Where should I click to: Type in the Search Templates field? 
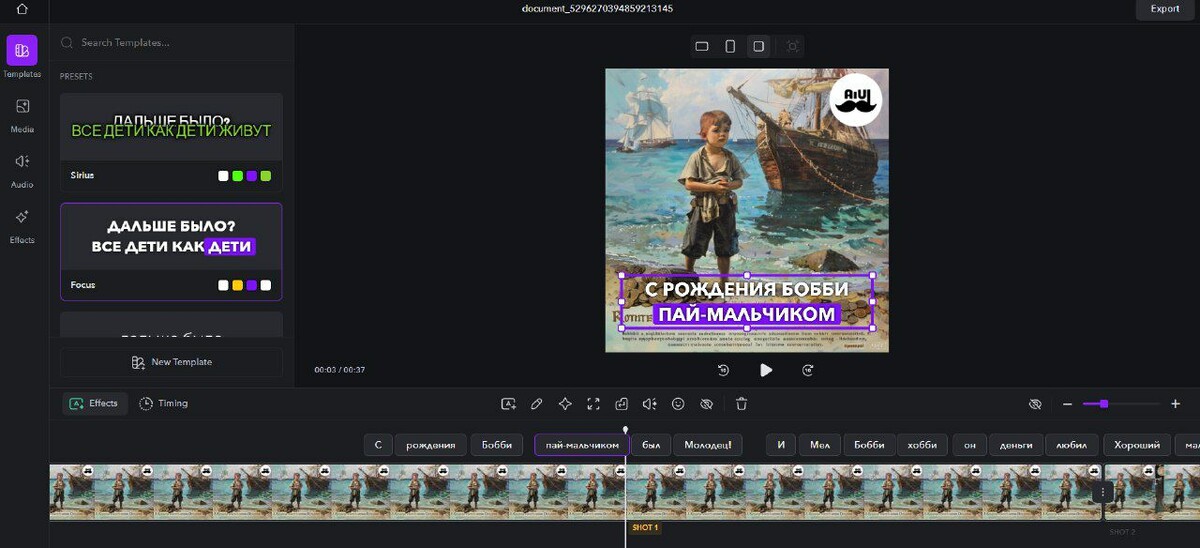(x=170, y=43)
